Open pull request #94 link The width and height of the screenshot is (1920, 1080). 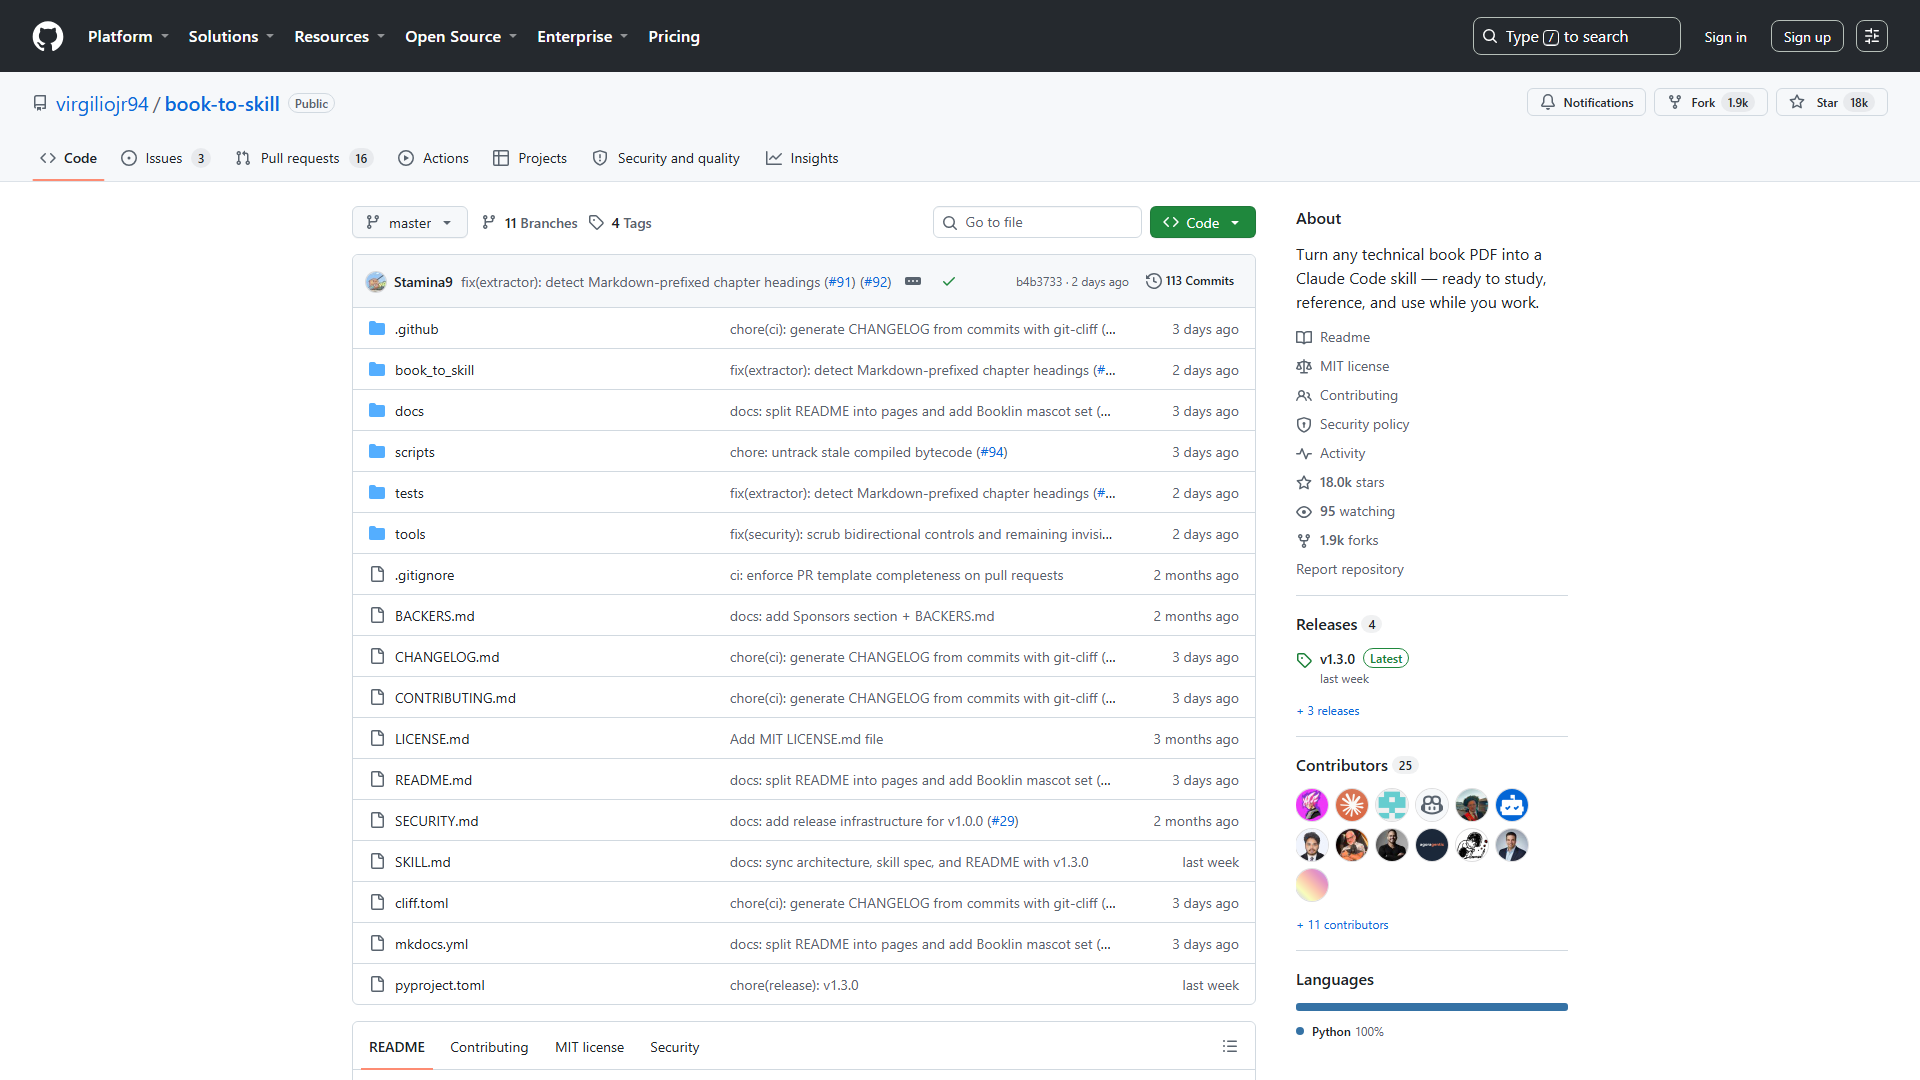[x=992, y=452]
